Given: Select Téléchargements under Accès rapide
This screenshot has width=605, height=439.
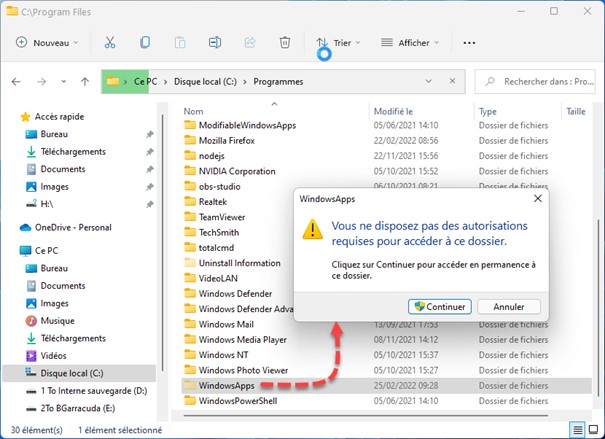Looking at the screenshot, I should pos(73,151).
